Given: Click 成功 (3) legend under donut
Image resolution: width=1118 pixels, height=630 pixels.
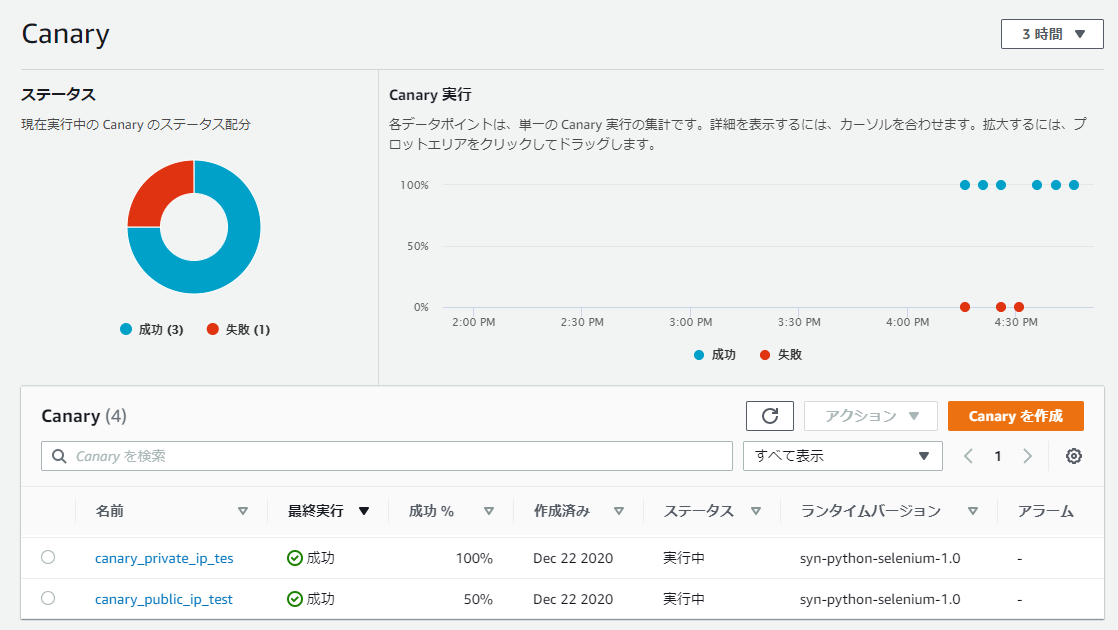Looking at the screenshot, I should [x=152, y=329].
